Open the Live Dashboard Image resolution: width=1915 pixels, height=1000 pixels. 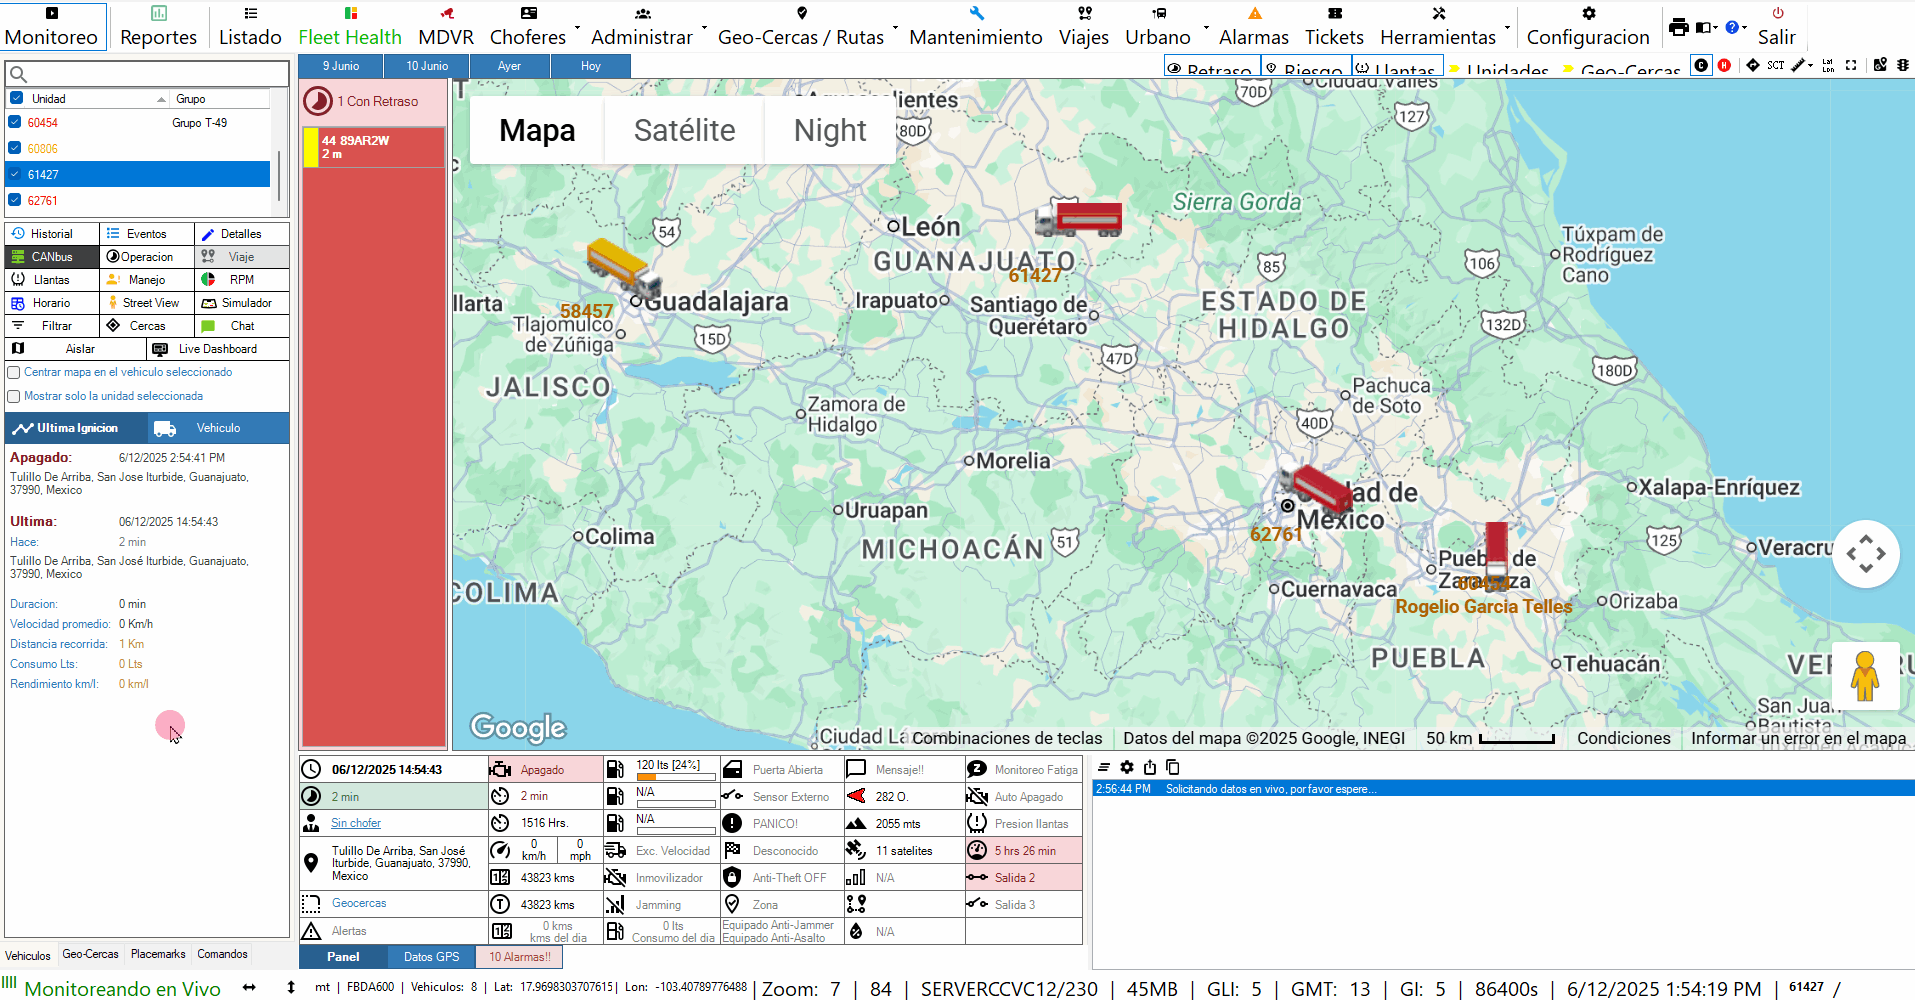[218, 349]
